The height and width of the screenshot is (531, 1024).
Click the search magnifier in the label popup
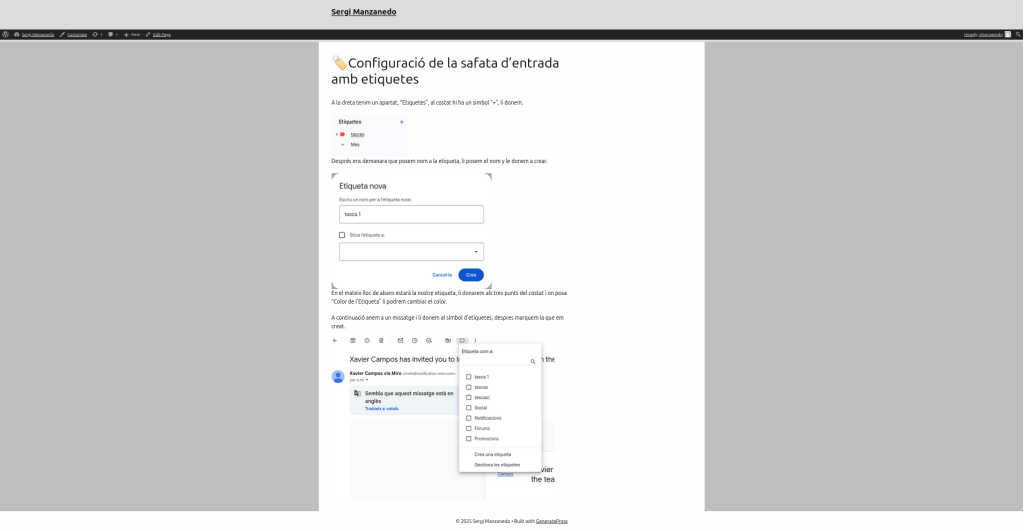click(x=533, y=361)
